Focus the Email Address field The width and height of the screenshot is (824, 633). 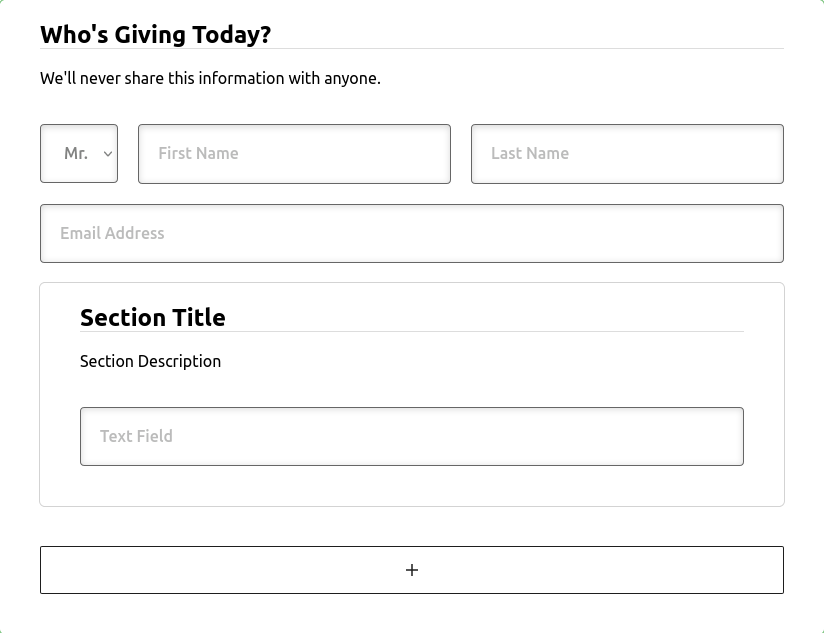click(x=412, y=233)
